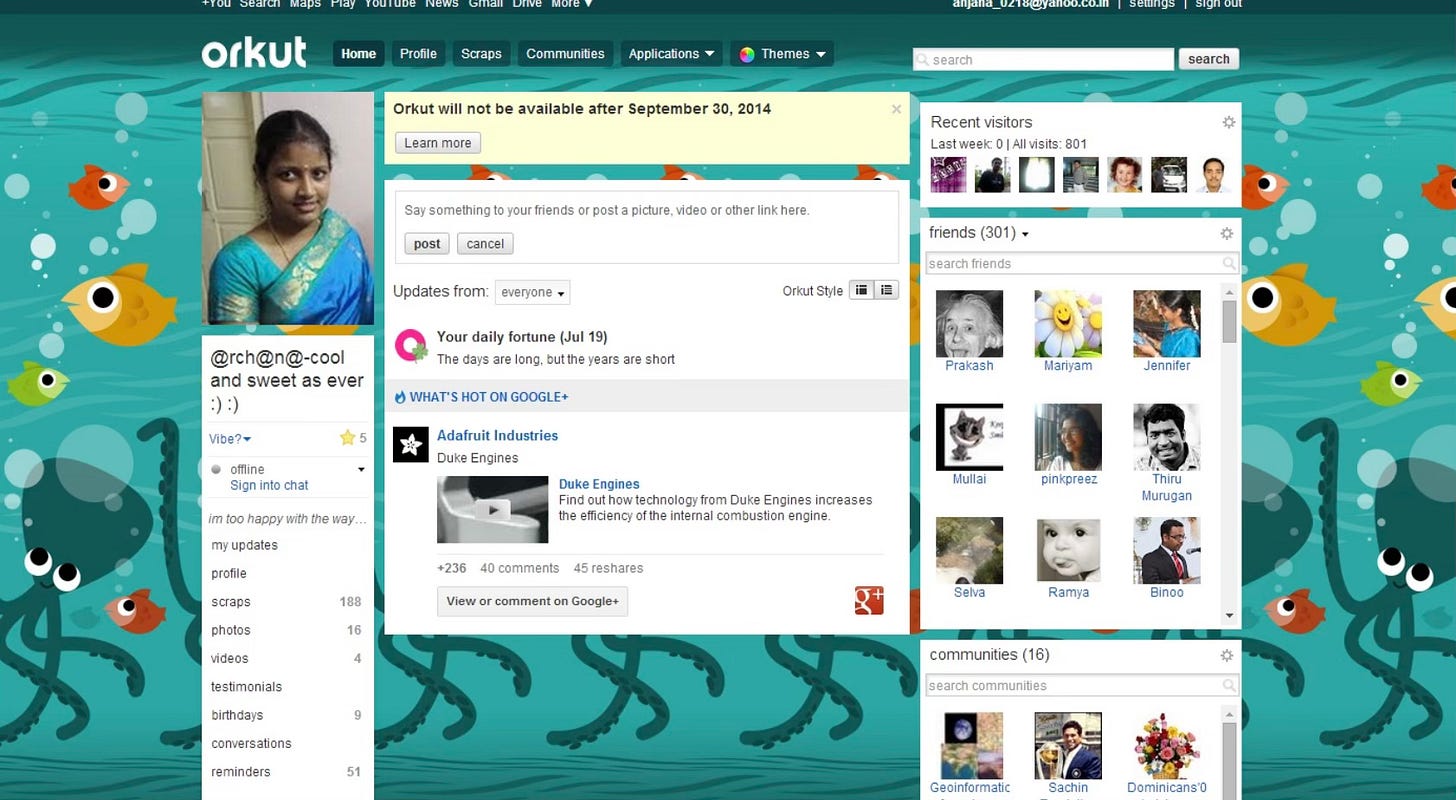
Task: Expand the offline chat status dropdown
Action: tap(361, 469)
